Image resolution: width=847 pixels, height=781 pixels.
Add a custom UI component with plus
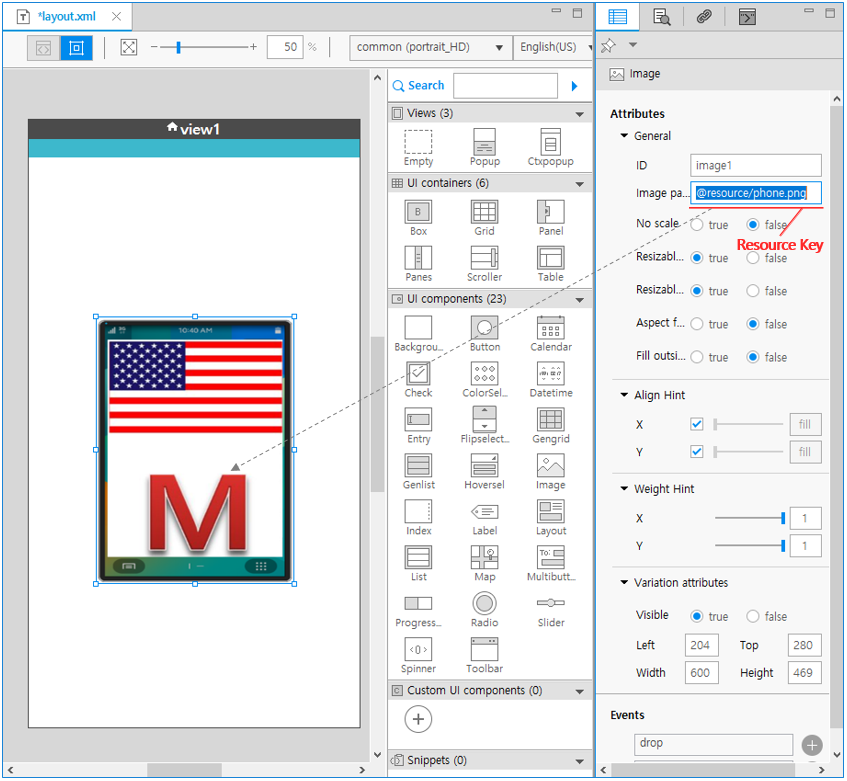coord(418,719)
